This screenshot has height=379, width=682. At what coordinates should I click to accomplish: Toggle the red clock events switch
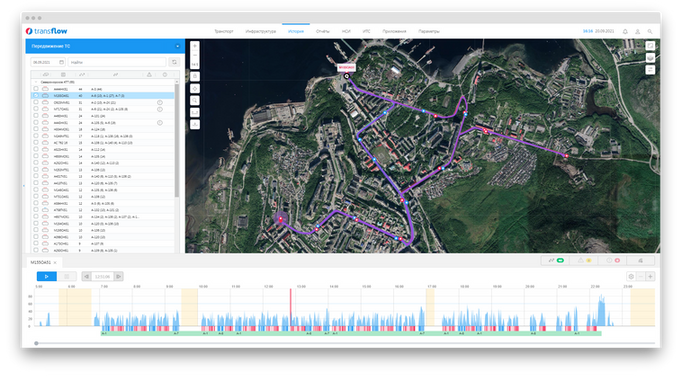point(617,260)
